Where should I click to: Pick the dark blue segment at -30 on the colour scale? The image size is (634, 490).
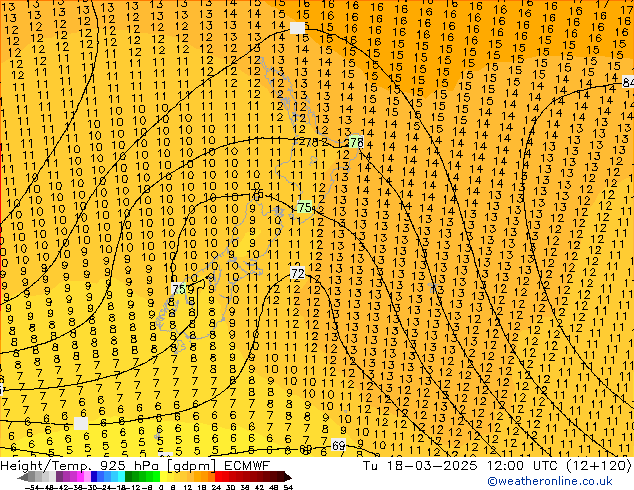pos(94,477)
